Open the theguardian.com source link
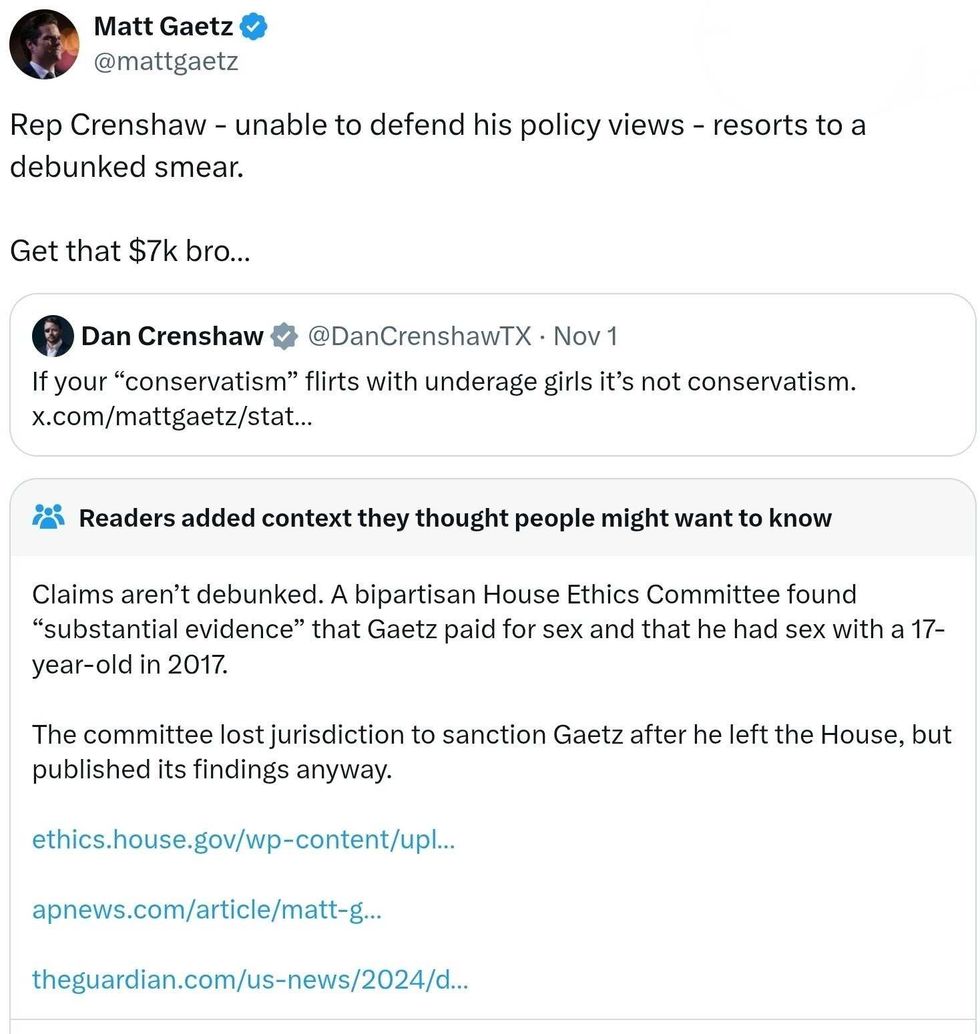Image resolution: width=980 pixels, height=1034 pixels. click(250, 979)
